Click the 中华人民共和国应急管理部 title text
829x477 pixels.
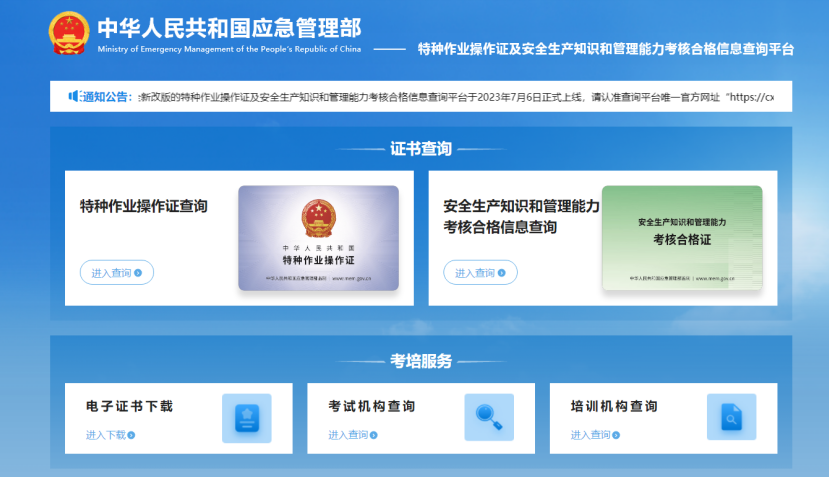pyautogui.click(x=229, y=27)
